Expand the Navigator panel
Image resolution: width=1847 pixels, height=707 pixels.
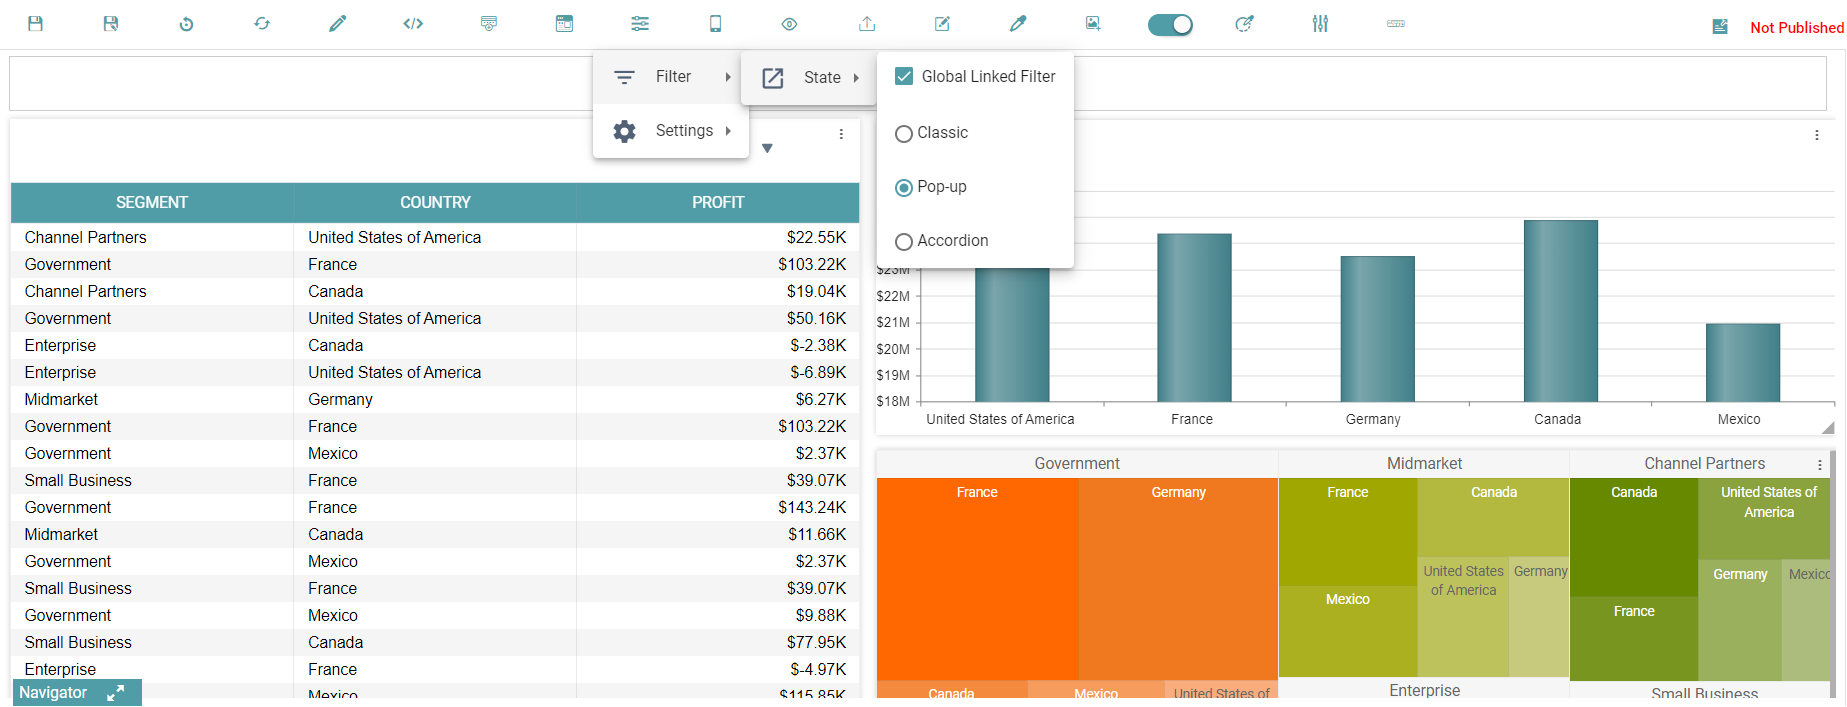pos(115,692)
